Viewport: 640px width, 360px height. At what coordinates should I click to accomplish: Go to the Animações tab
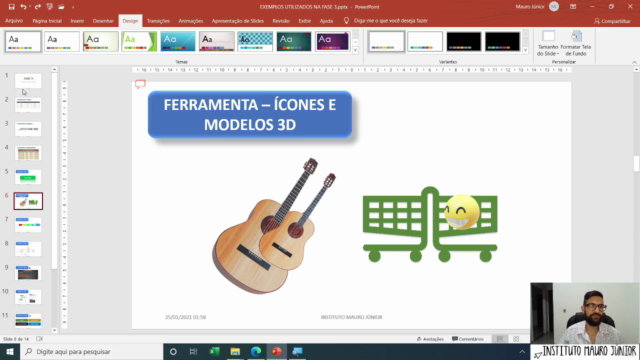(x=191, y=21)
